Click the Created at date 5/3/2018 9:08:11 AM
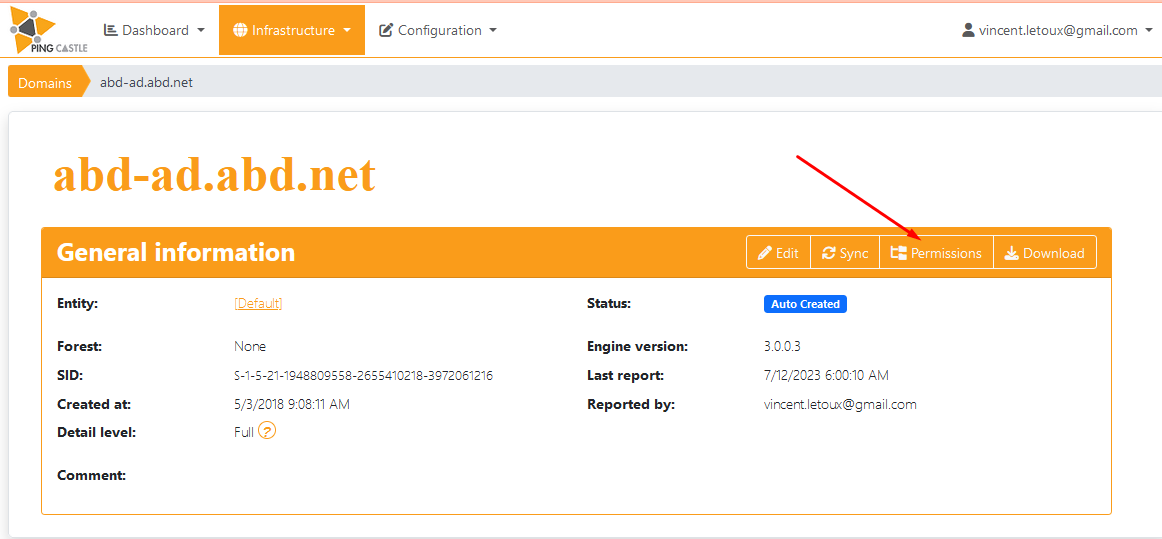Image resolution: width=1162 pixels, height=539 pixels. click(292, 405)
